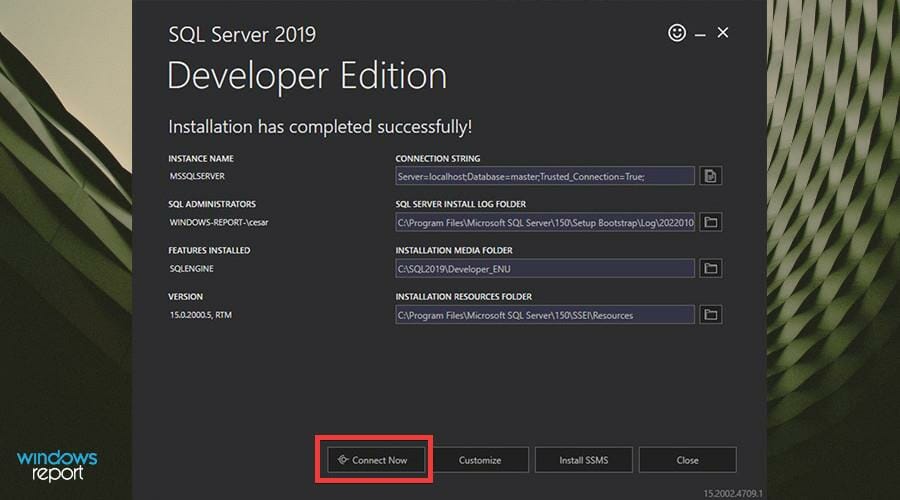The width and height of the screenshot is (900, 500).
Task: Click the 'INSTALLATION RESOURCES FOLDER' label
Action: tap(464, 297)
